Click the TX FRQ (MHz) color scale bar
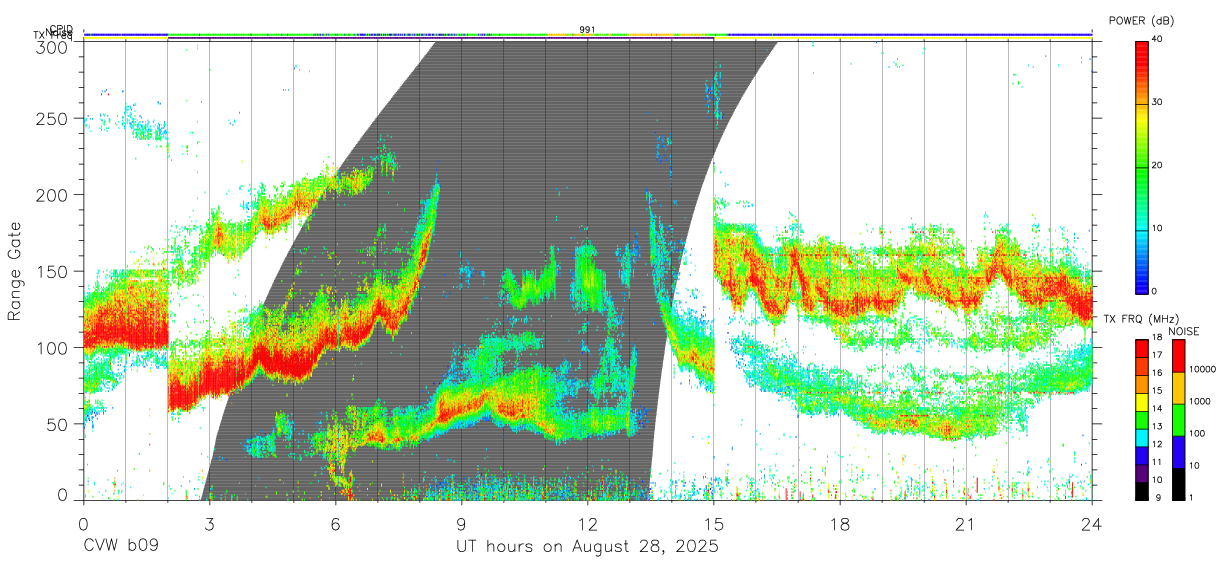The image size is (1228, 567). click(x=1141, y=420)
